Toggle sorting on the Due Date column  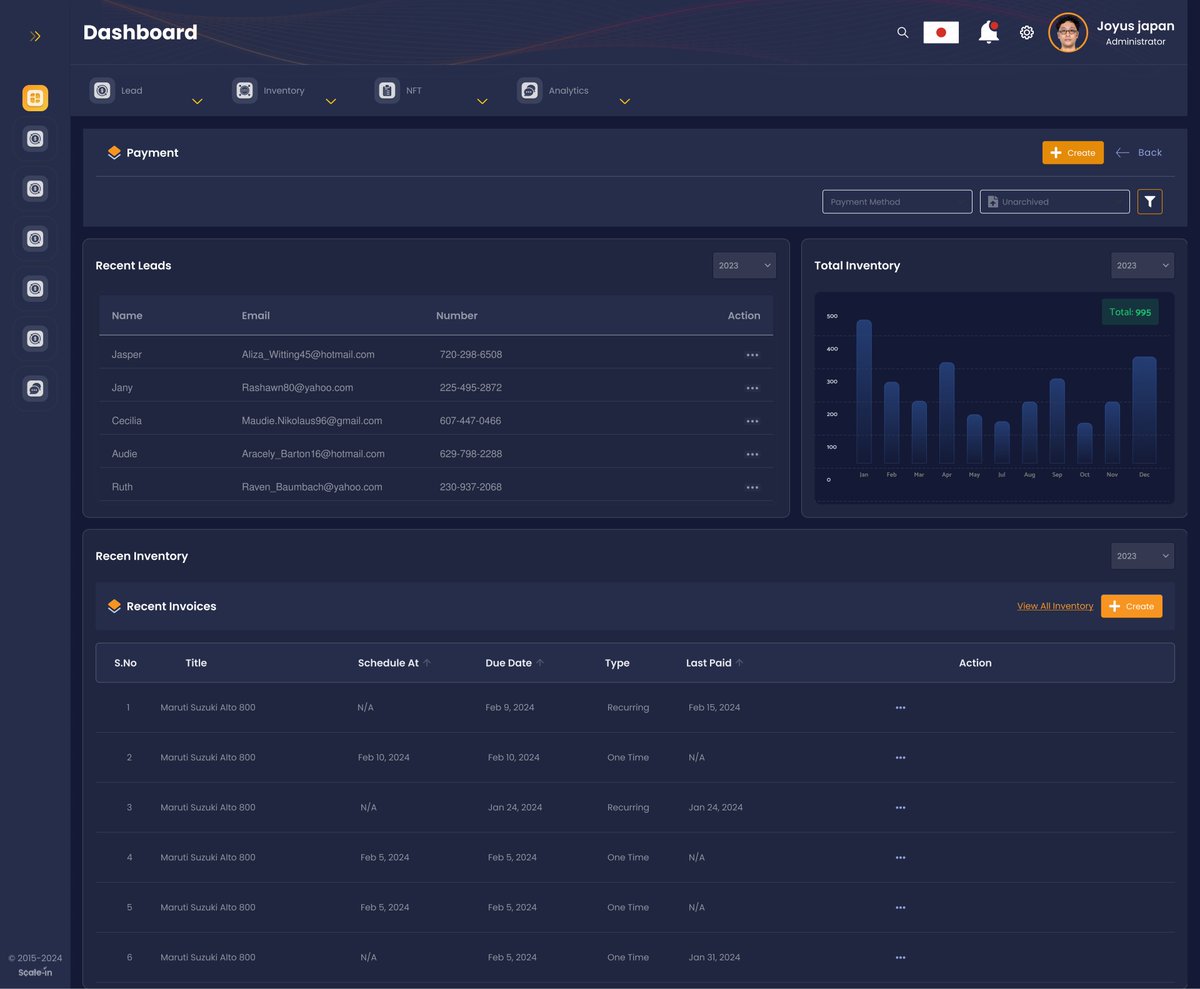point(541,661)
